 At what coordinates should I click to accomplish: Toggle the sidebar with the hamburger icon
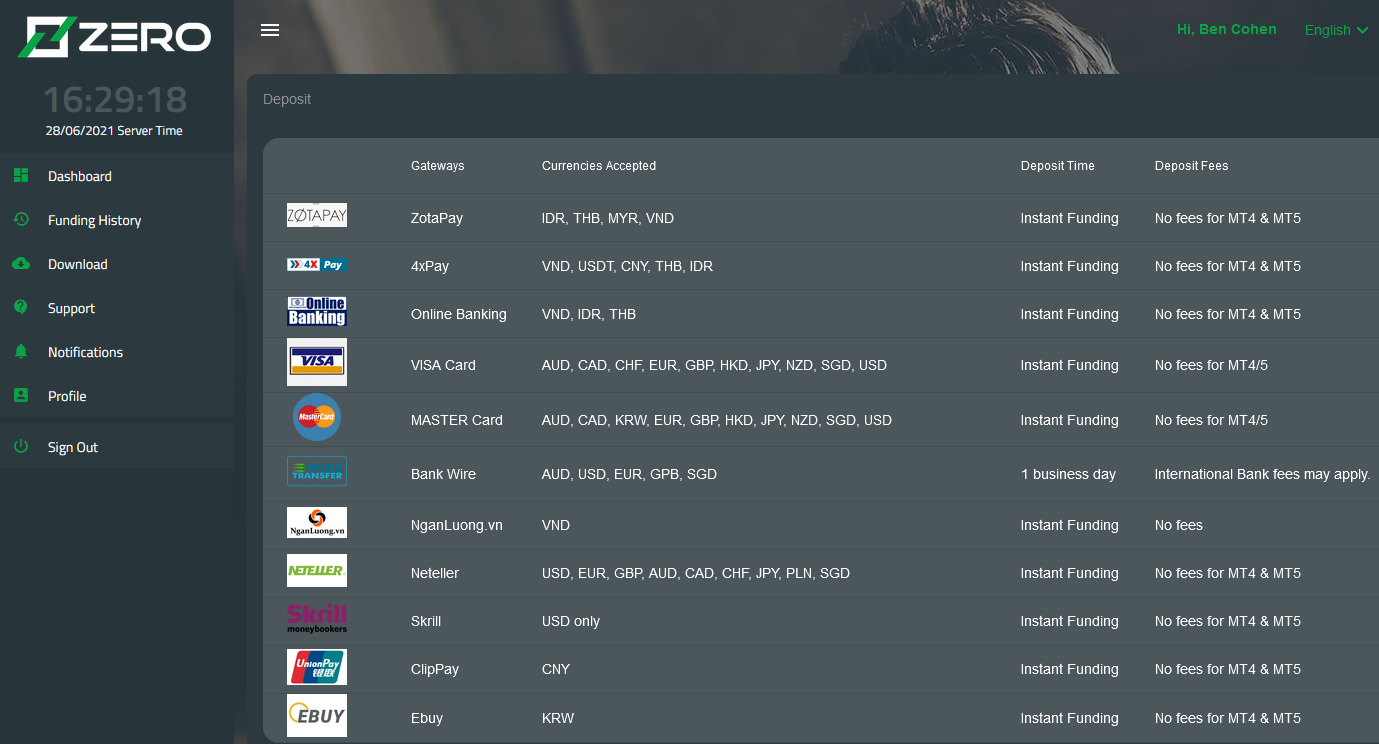click(269, 29)
